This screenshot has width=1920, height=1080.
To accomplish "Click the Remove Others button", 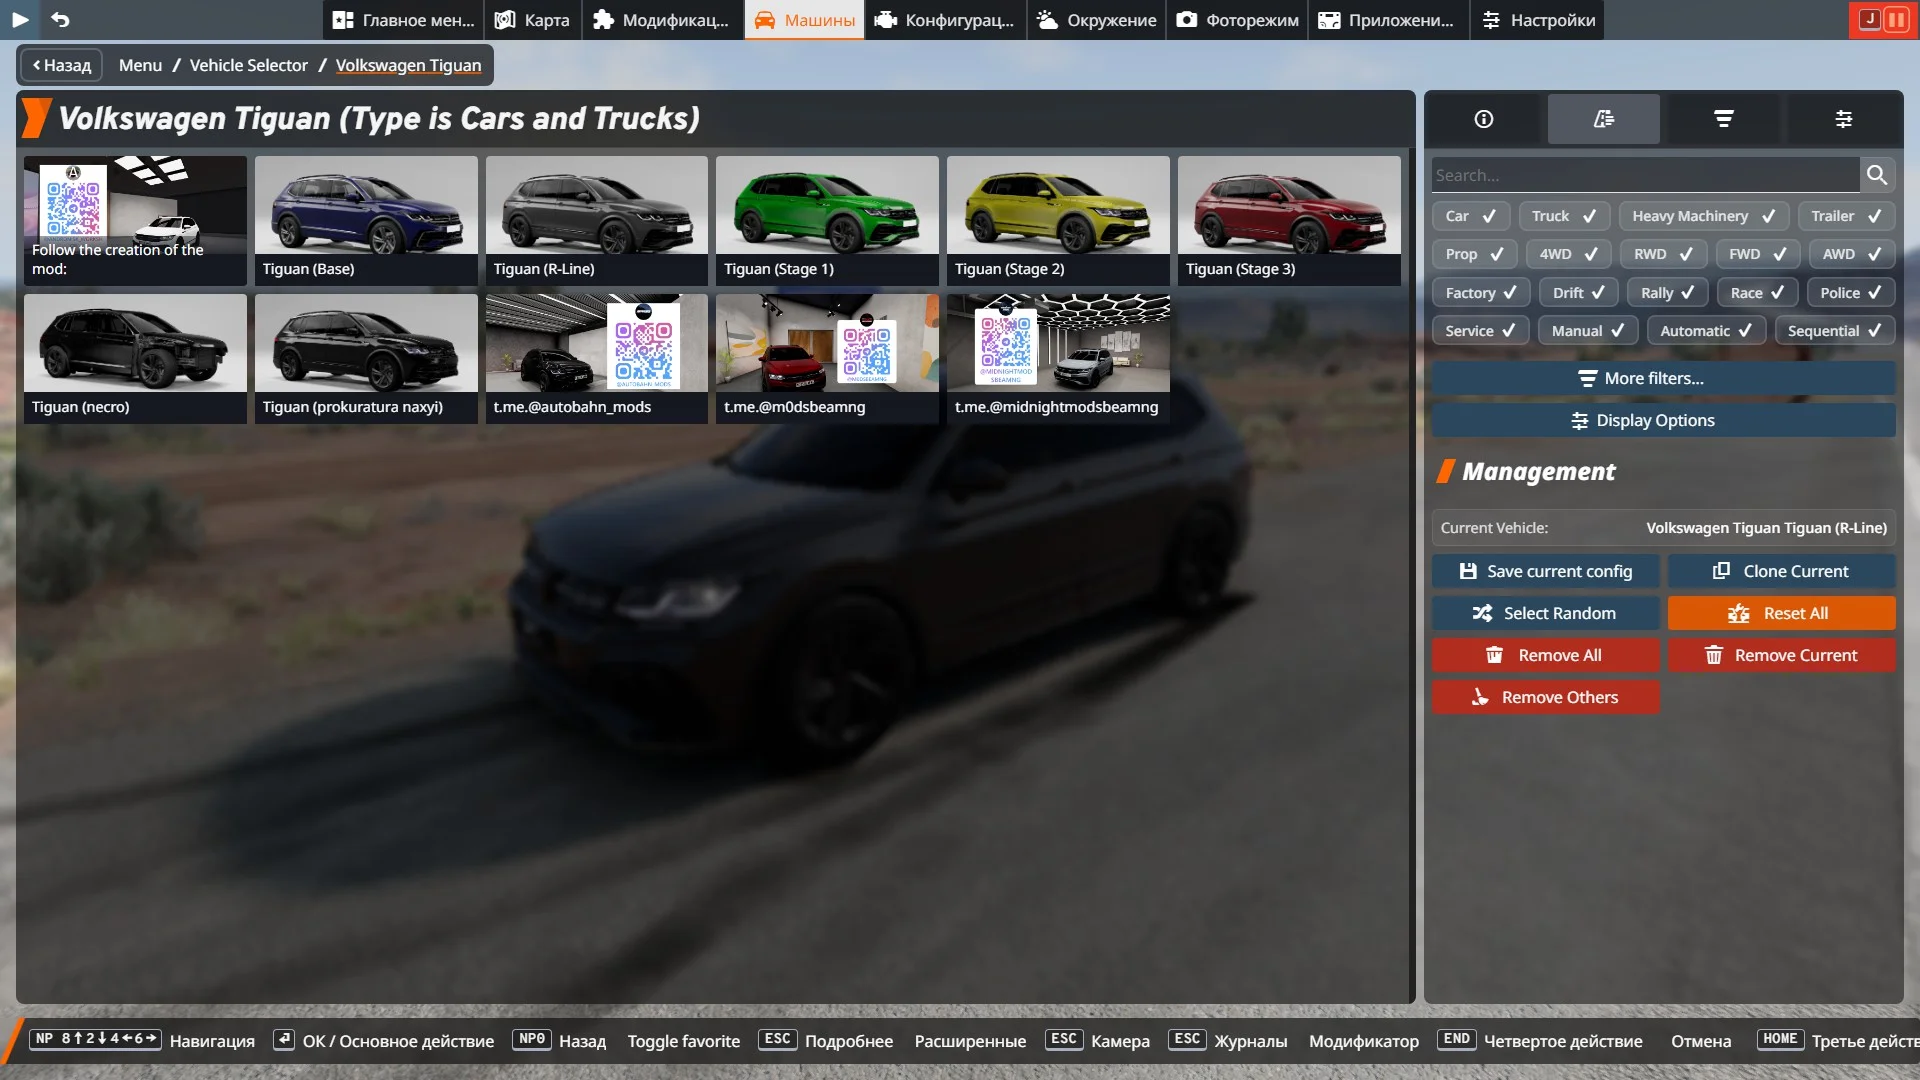I will pyautogui.click(x=1545, y=697).
